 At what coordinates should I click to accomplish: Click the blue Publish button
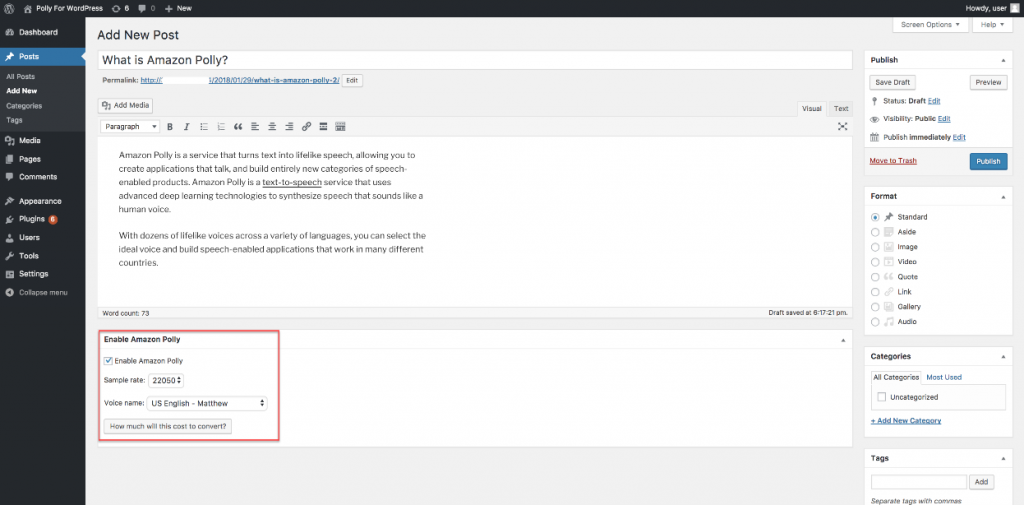click(x=988, y=161)
